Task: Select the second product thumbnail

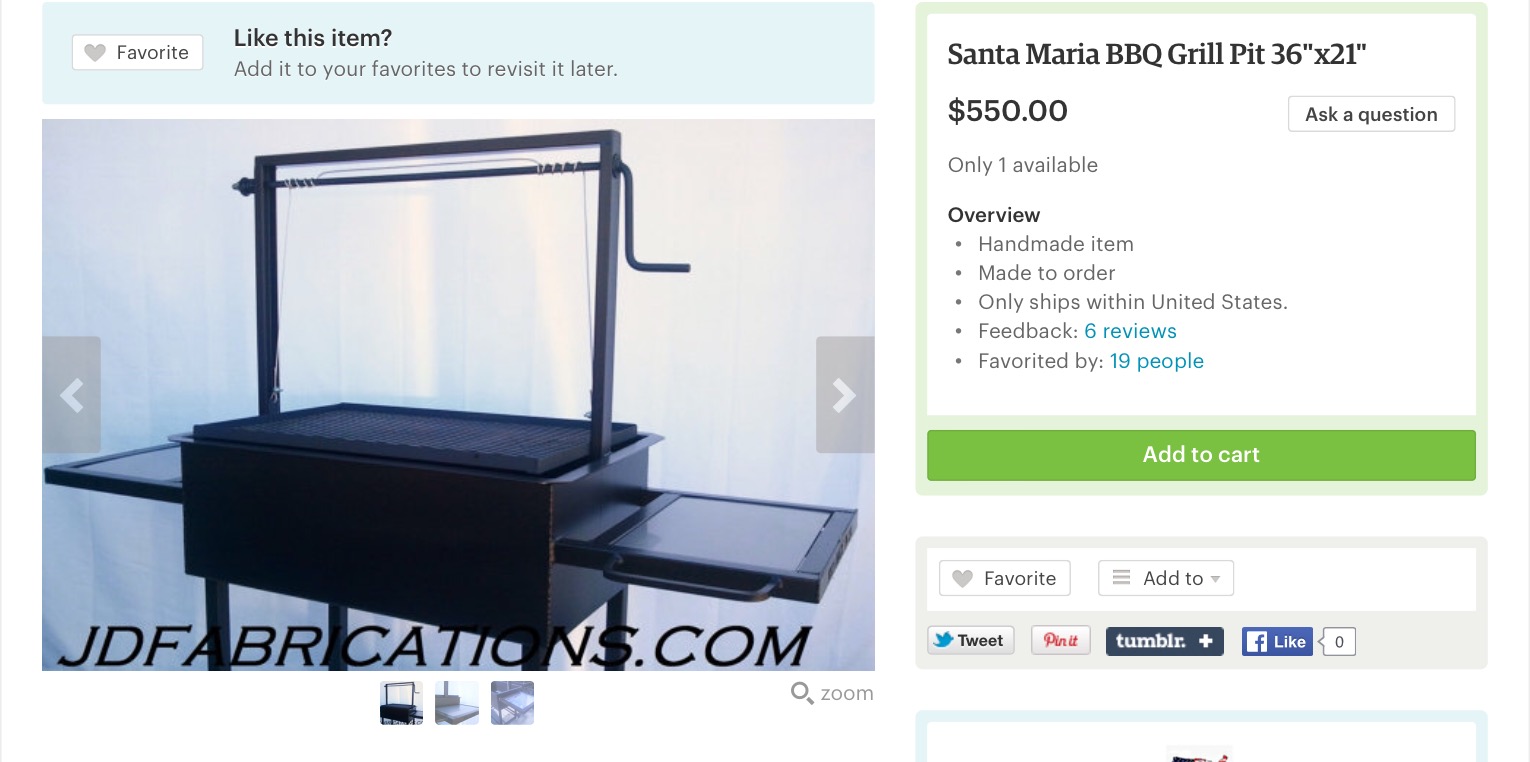Action: tap(457, 703)
